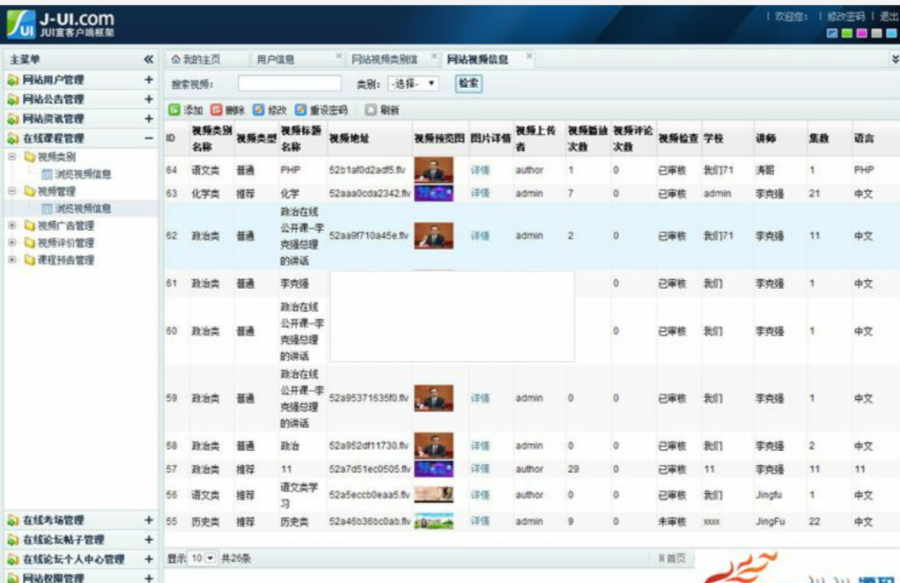The image size is (900, 583).
Task: Click the 添加 add icon in toolbar
Action: 174,110
